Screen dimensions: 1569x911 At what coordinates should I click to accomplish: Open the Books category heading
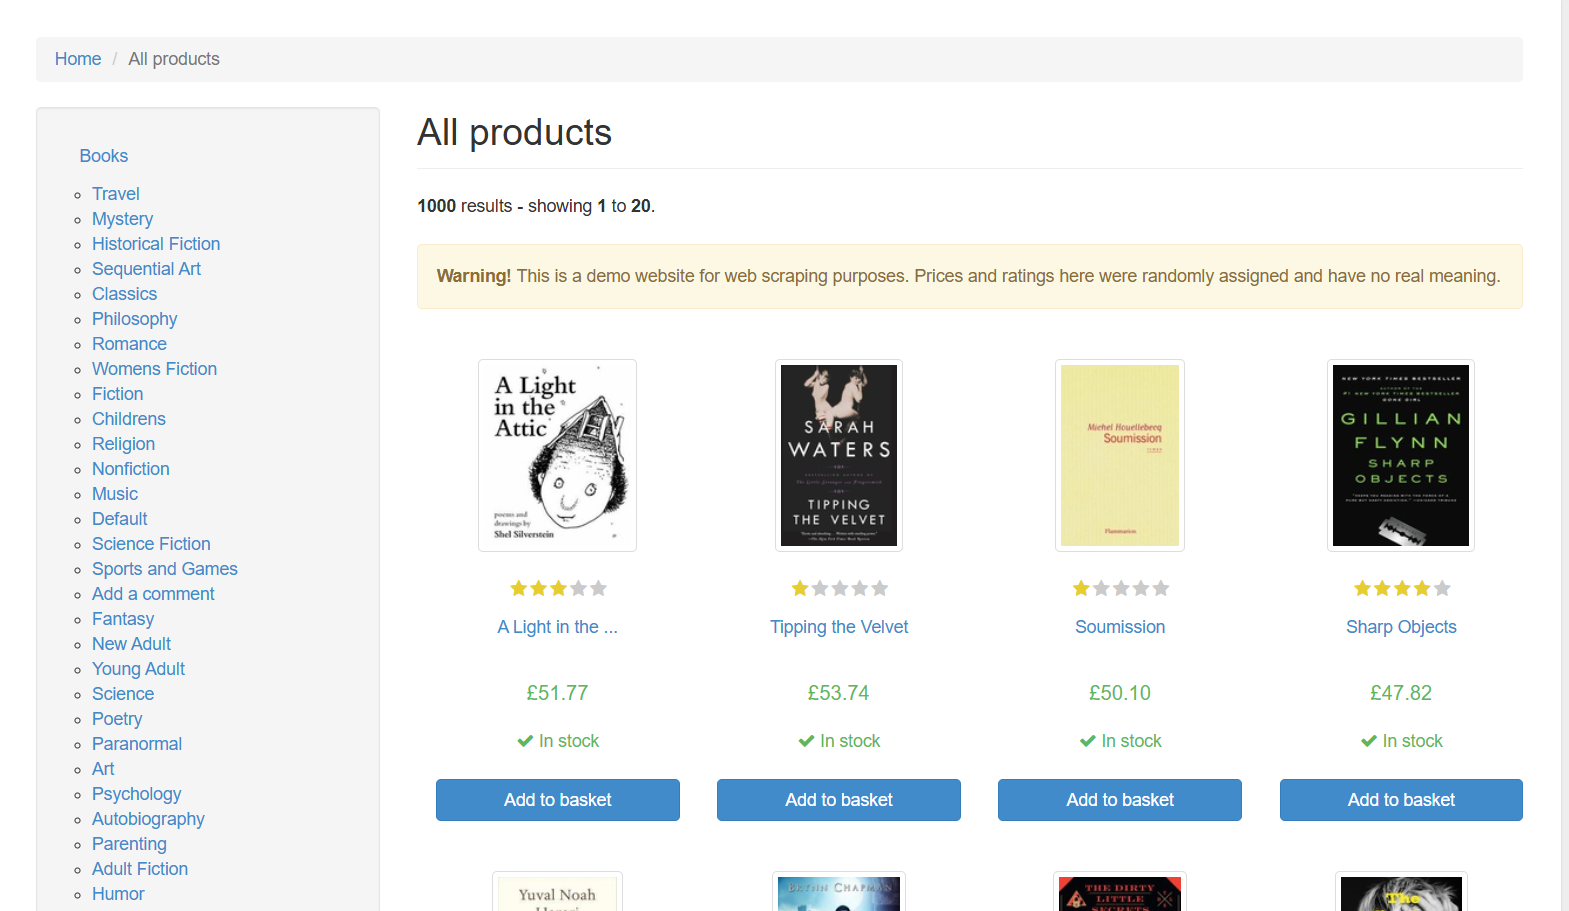point(104,156)
